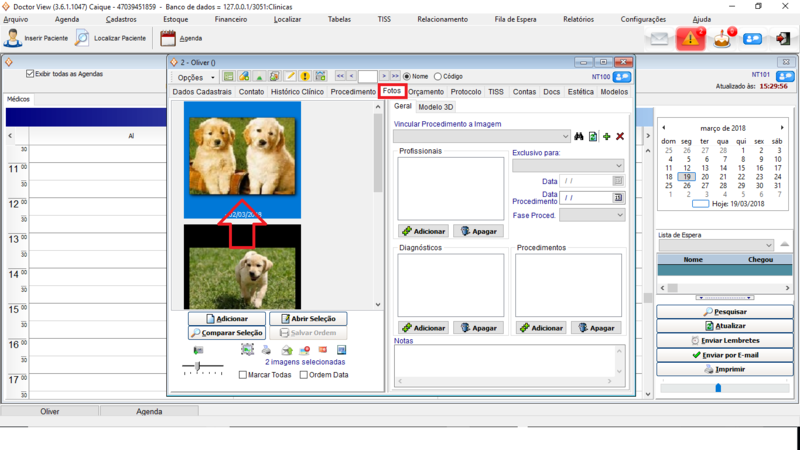The width and height of the screenshot is (800, 450).
Task: Check the Marcar Todas checkbox
Action: click(245, 375)
